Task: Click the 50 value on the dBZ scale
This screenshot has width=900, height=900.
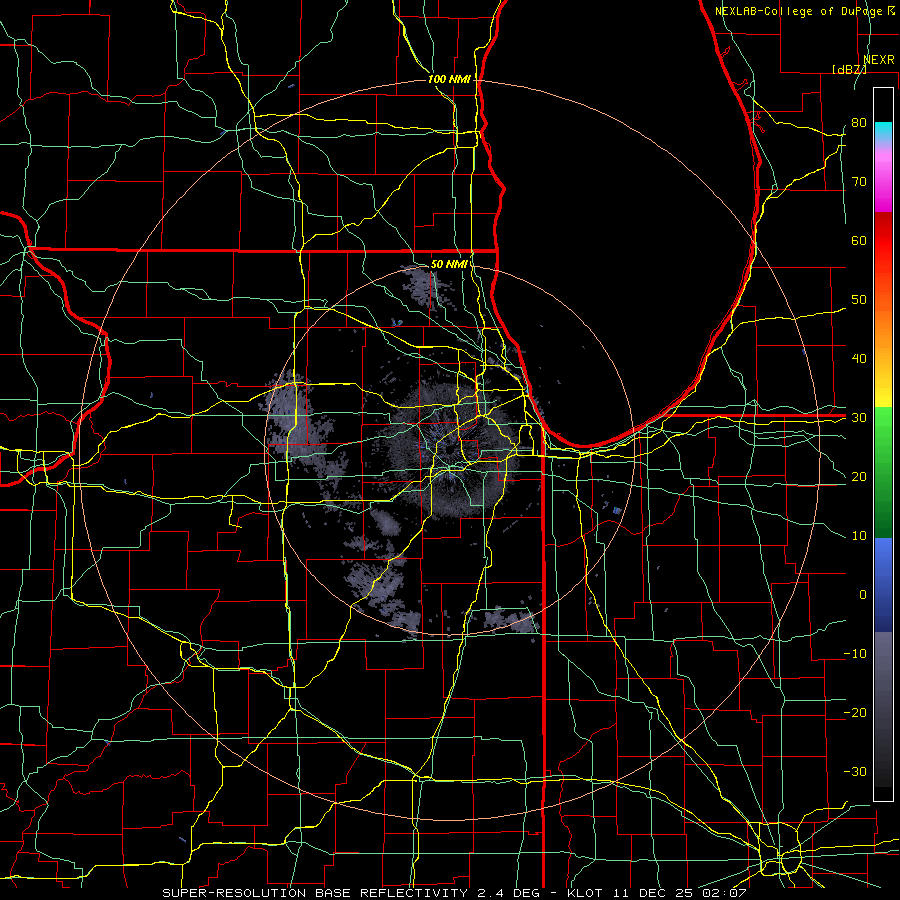Action: tap(859, 300)
